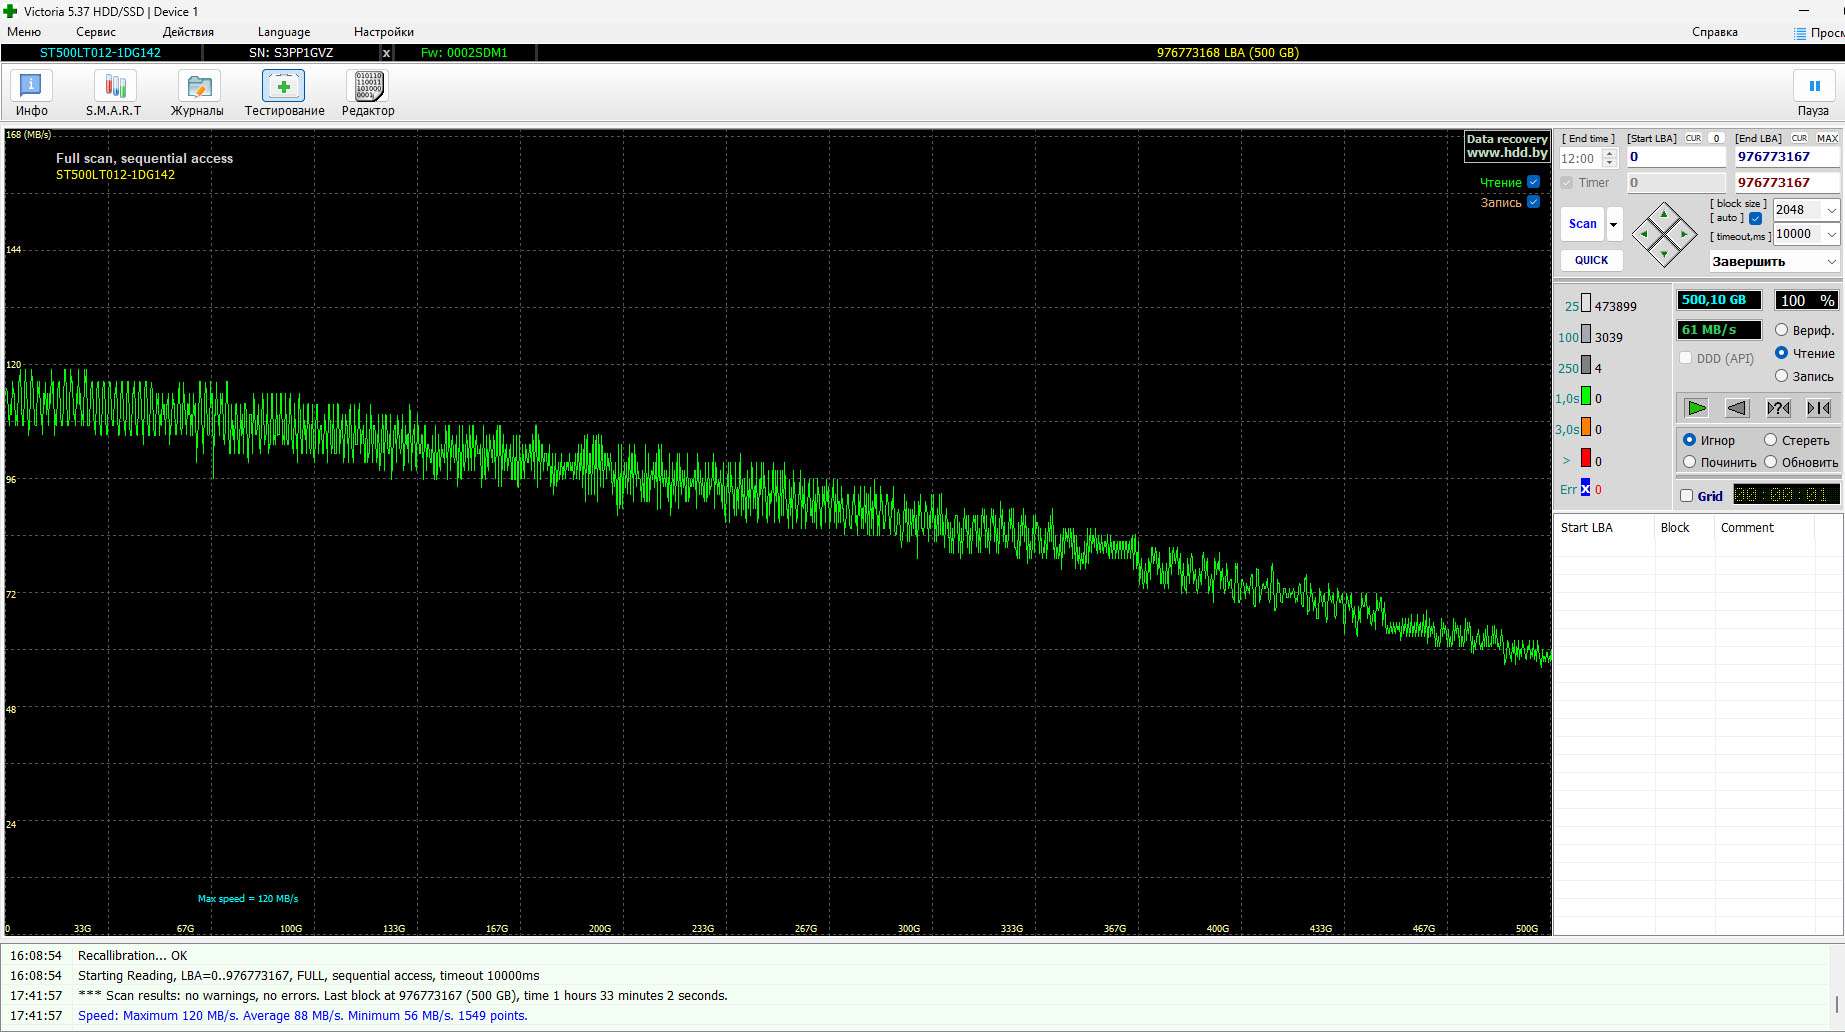Choose the Вериф. test mode
The height and width of the screenshot is (1032, 1845).
pyautogui.click(x=1781, y=330)
